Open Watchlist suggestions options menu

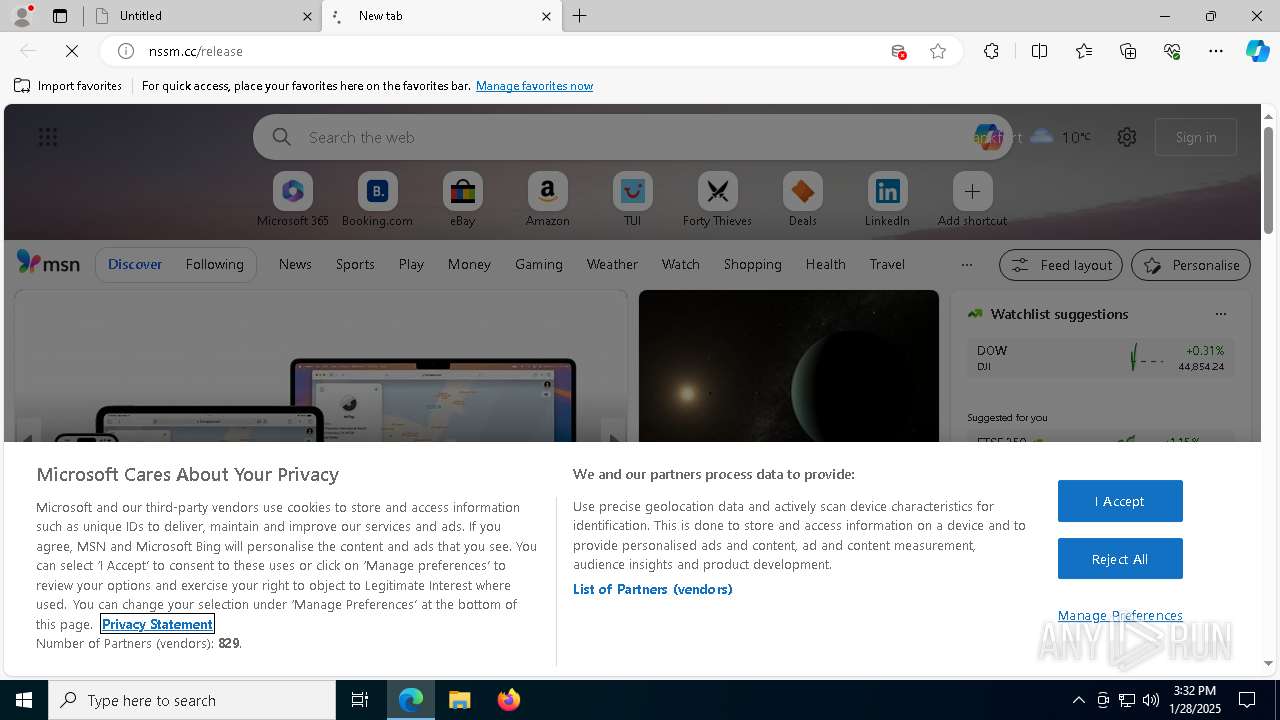1220,314
